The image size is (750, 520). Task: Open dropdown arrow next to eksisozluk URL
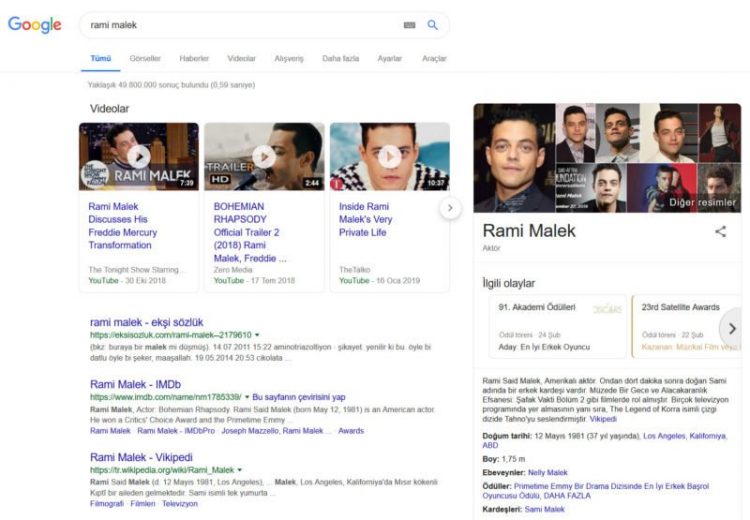[257, 335]
